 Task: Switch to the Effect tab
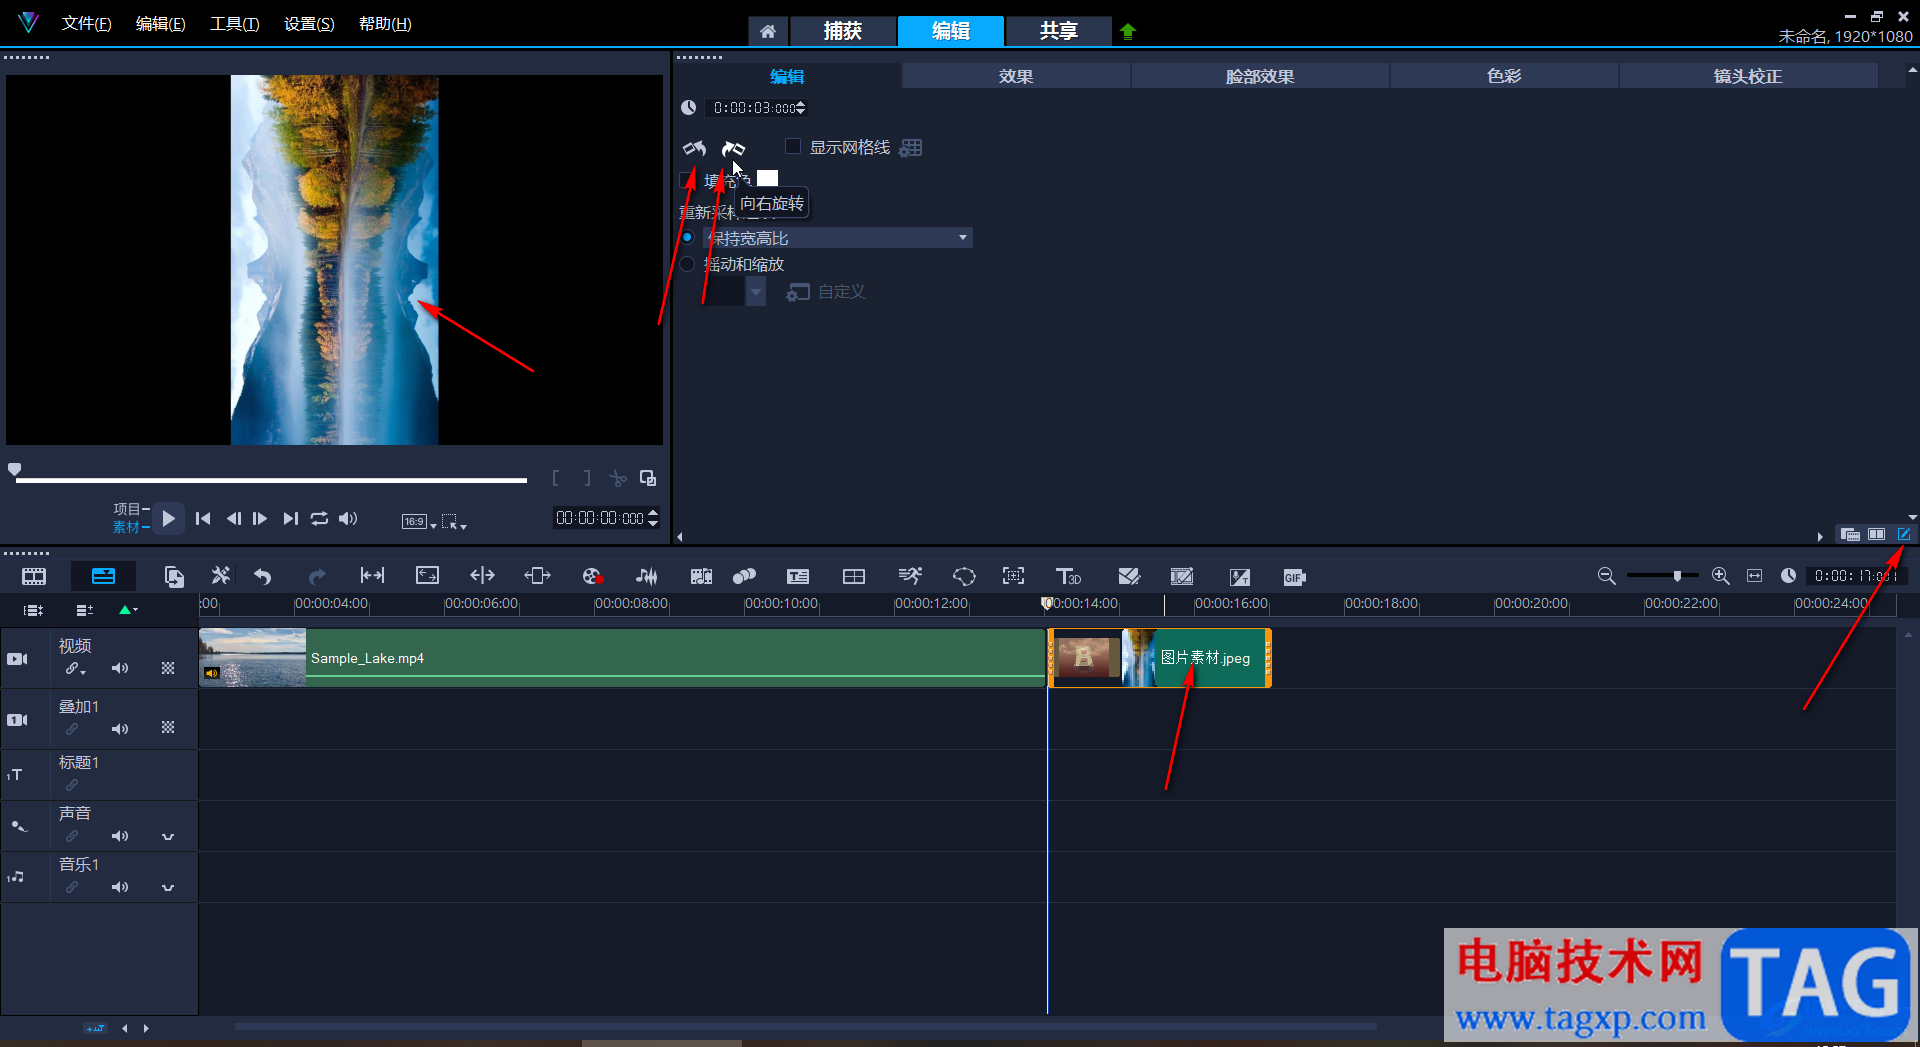pyautogui.click(x=1016, y=76)
